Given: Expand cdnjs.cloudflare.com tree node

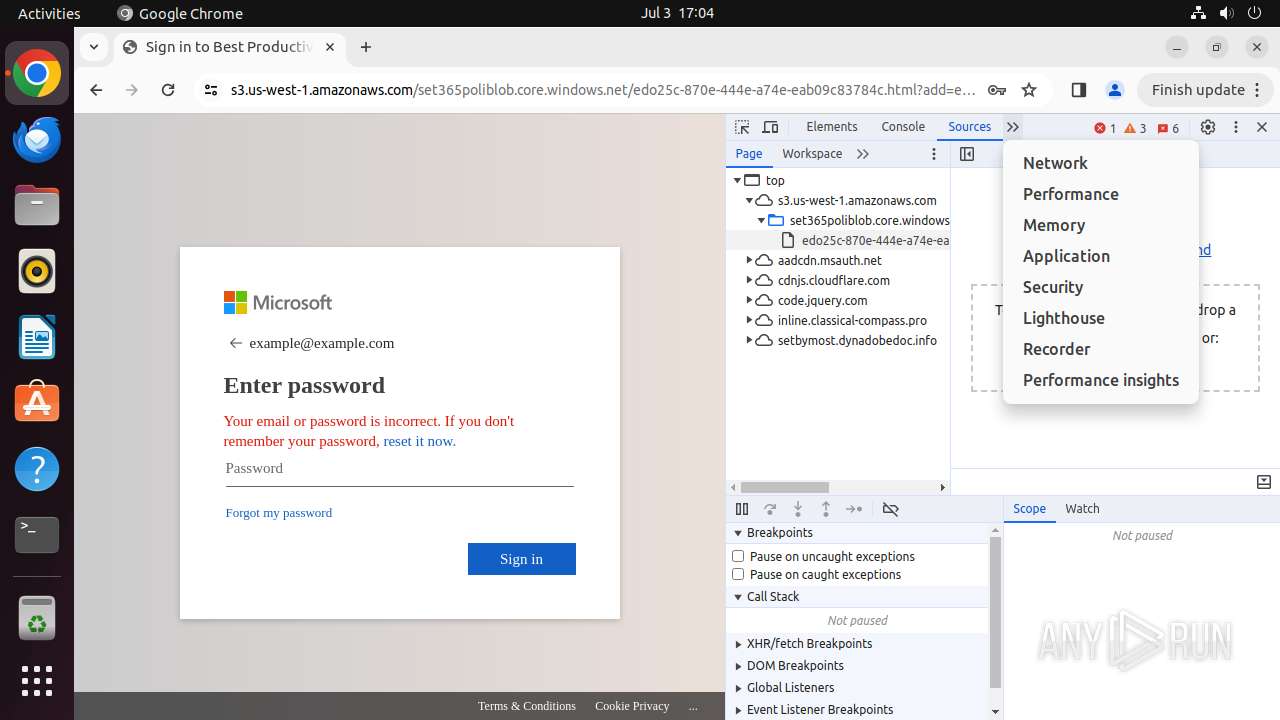Looking at the screenshot, I should click(x=749, y=280).
